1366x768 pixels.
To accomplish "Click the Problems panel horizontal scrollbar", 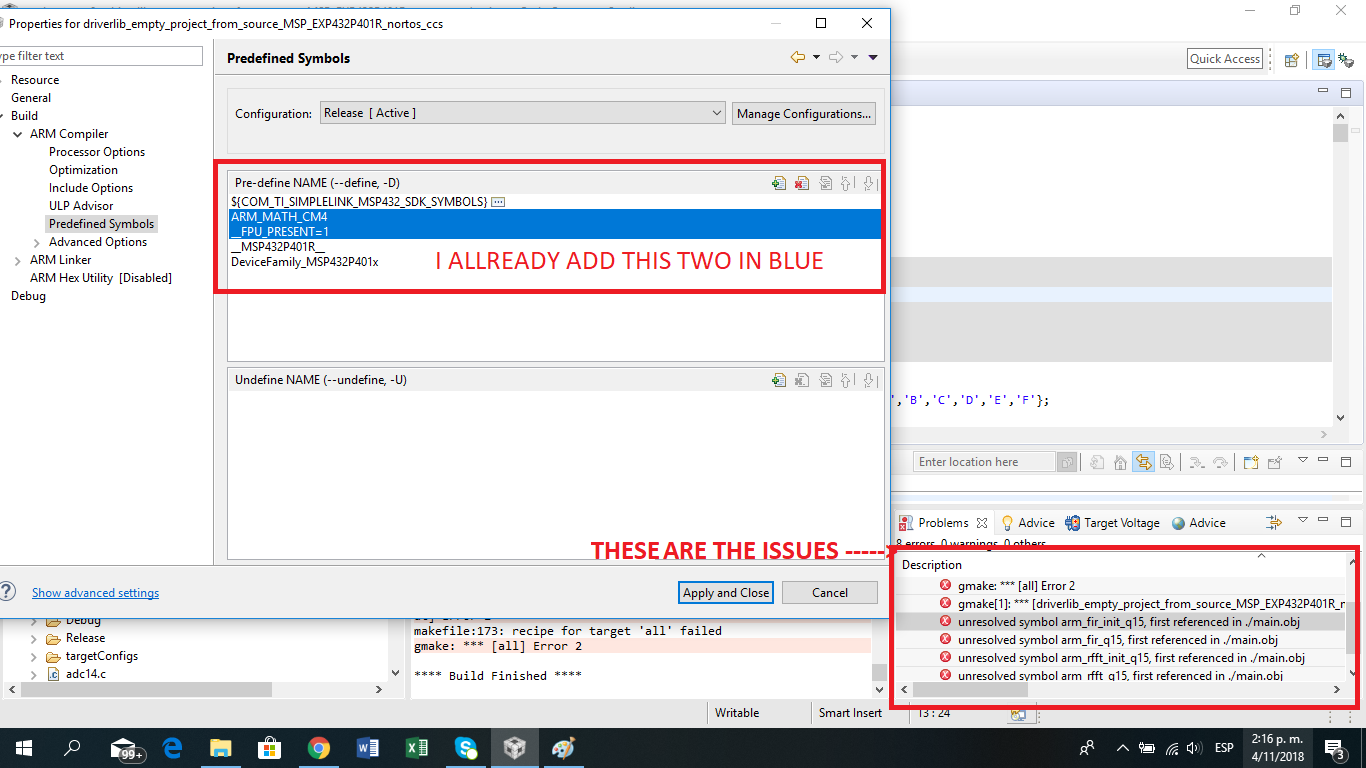I will tap(1120, 689).
